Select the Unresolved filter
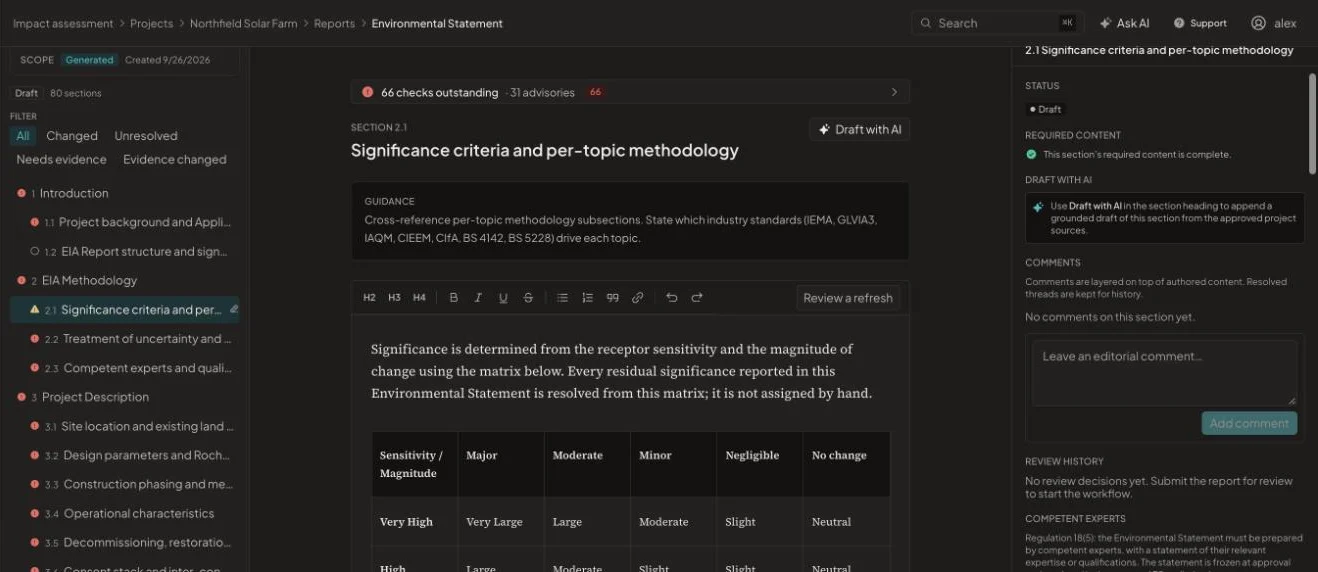This screenshot has height=572, width=1318. (x=146, y=136)
